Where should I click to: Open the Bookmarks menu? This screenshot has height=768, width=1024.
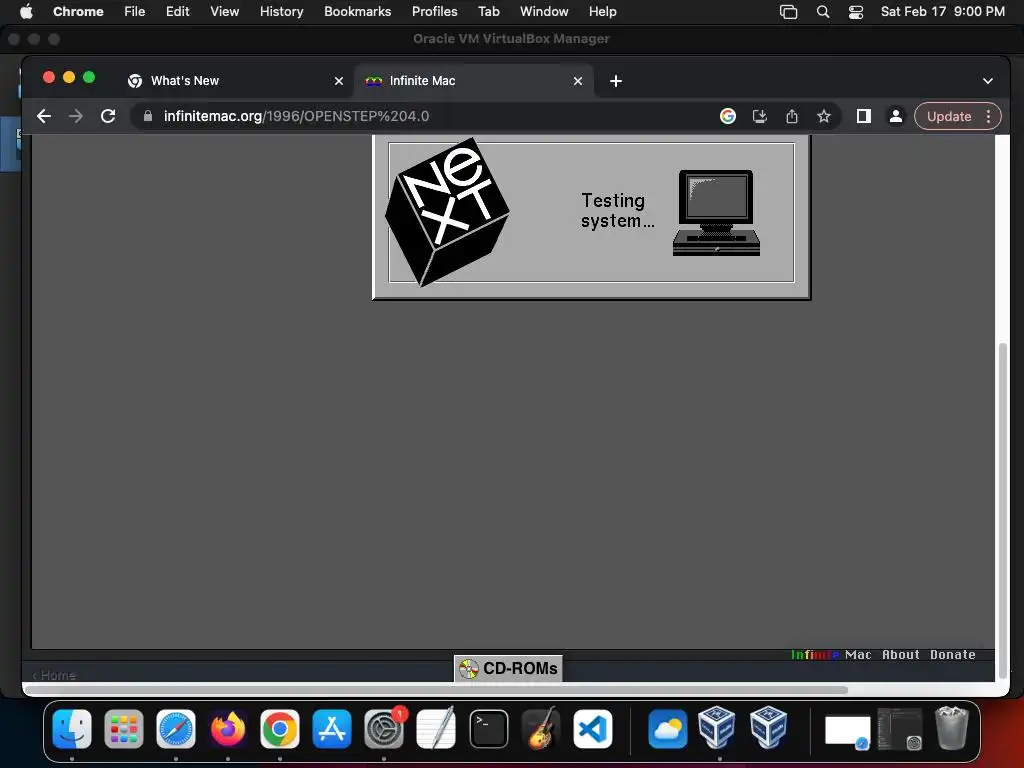357,11
